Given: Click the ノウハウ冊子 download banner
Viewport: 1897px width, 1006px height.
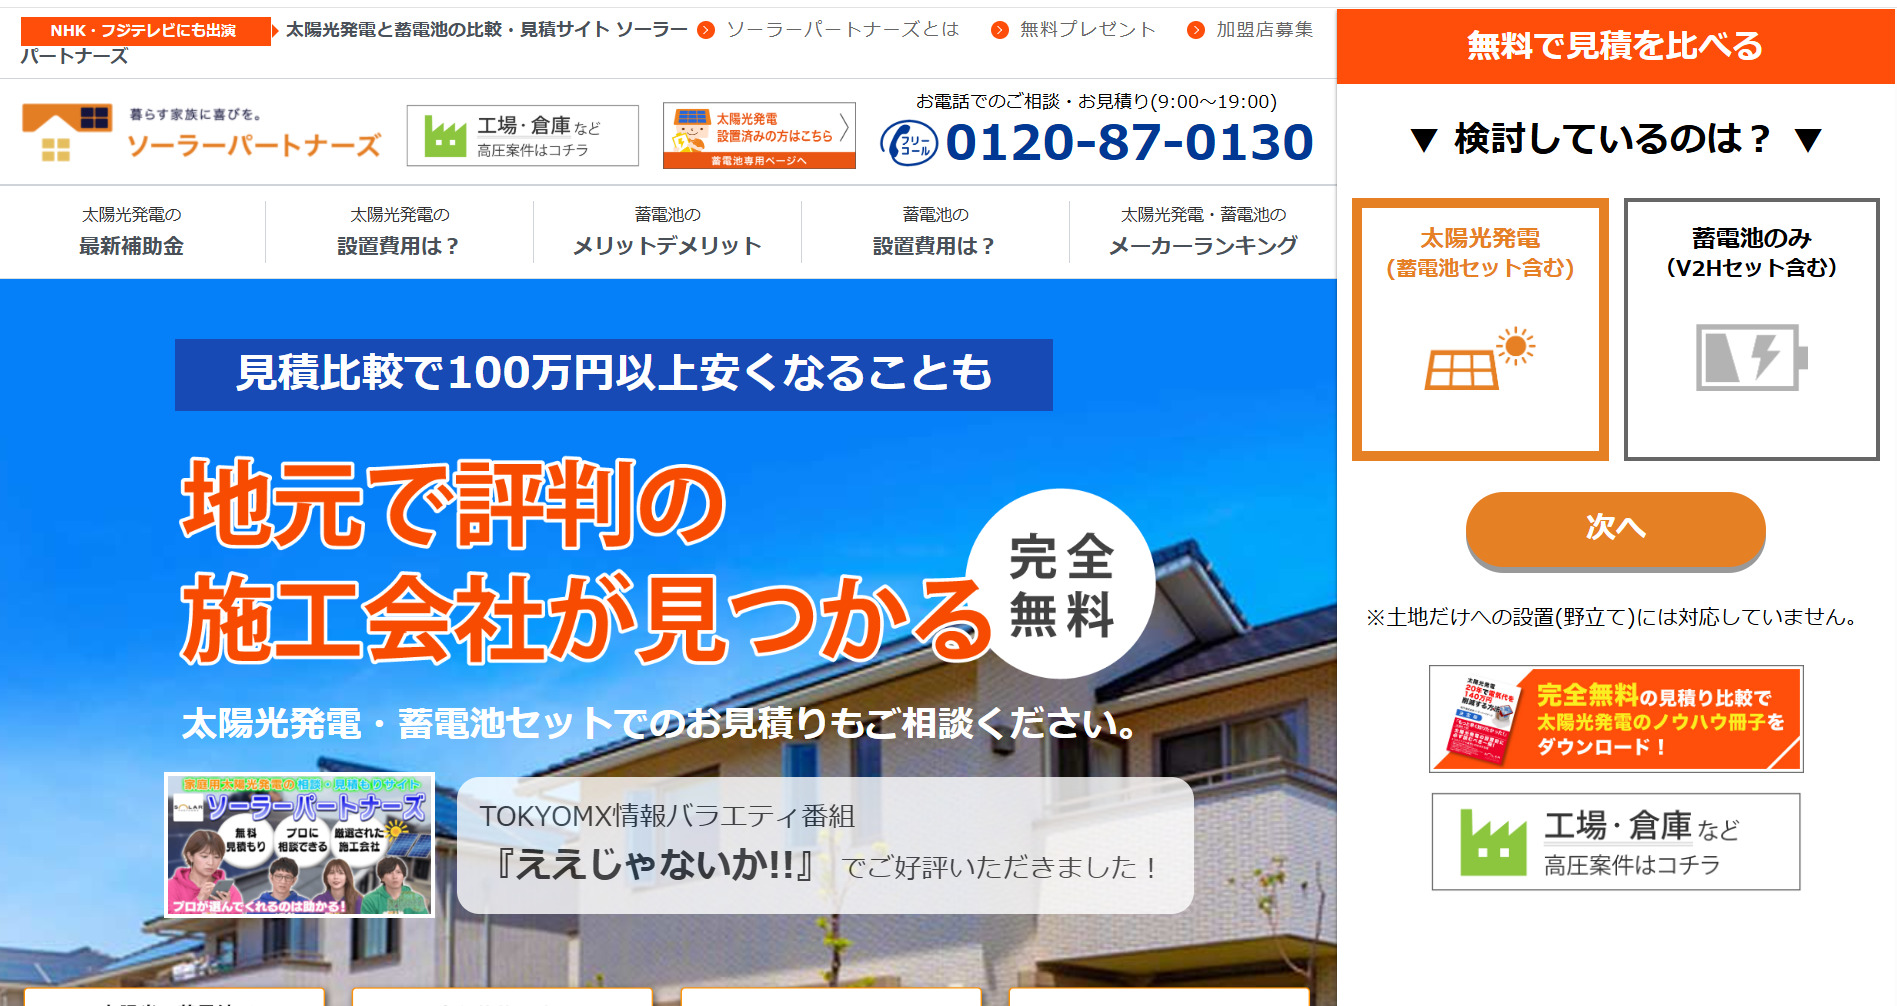Looking at the screenshot, I should click(1615, 719).
